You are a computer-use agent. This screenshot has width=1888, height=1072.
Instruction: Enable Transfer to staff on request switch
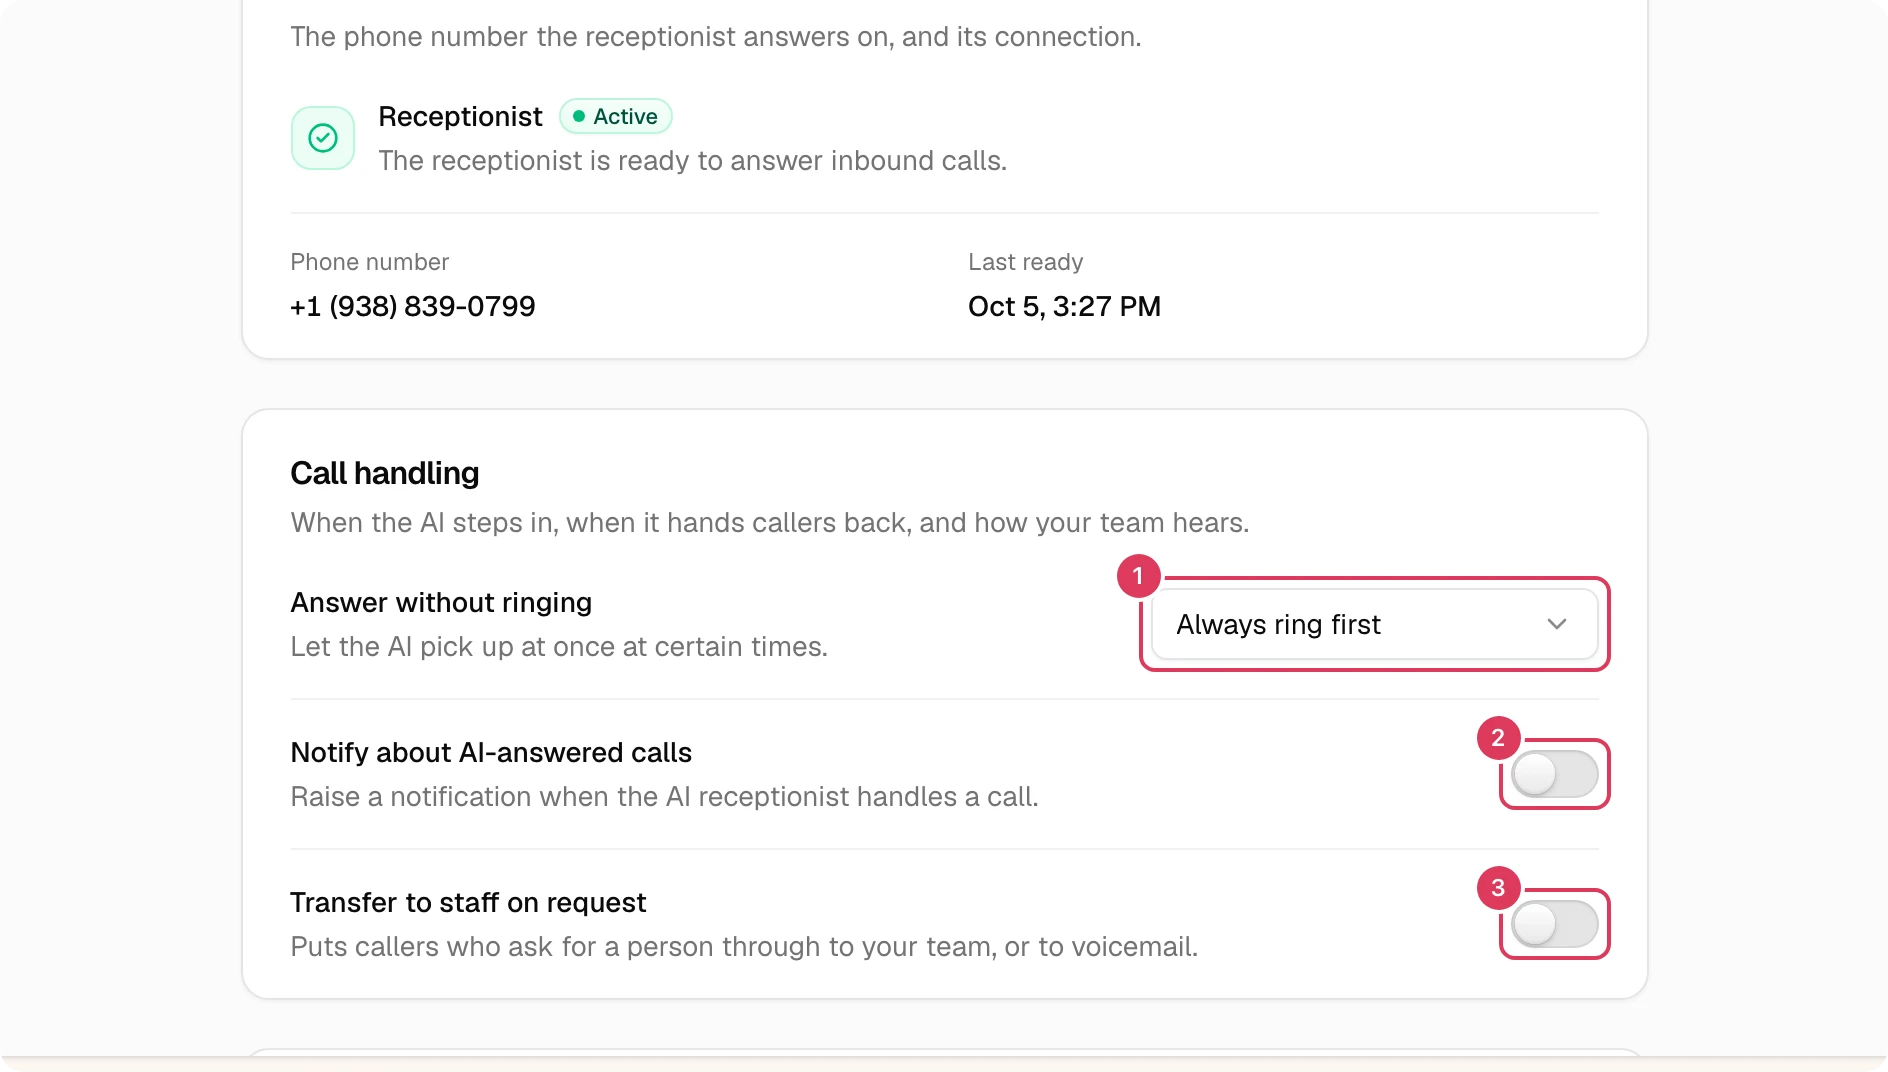pyautogui.click(x=1554, y=924)
